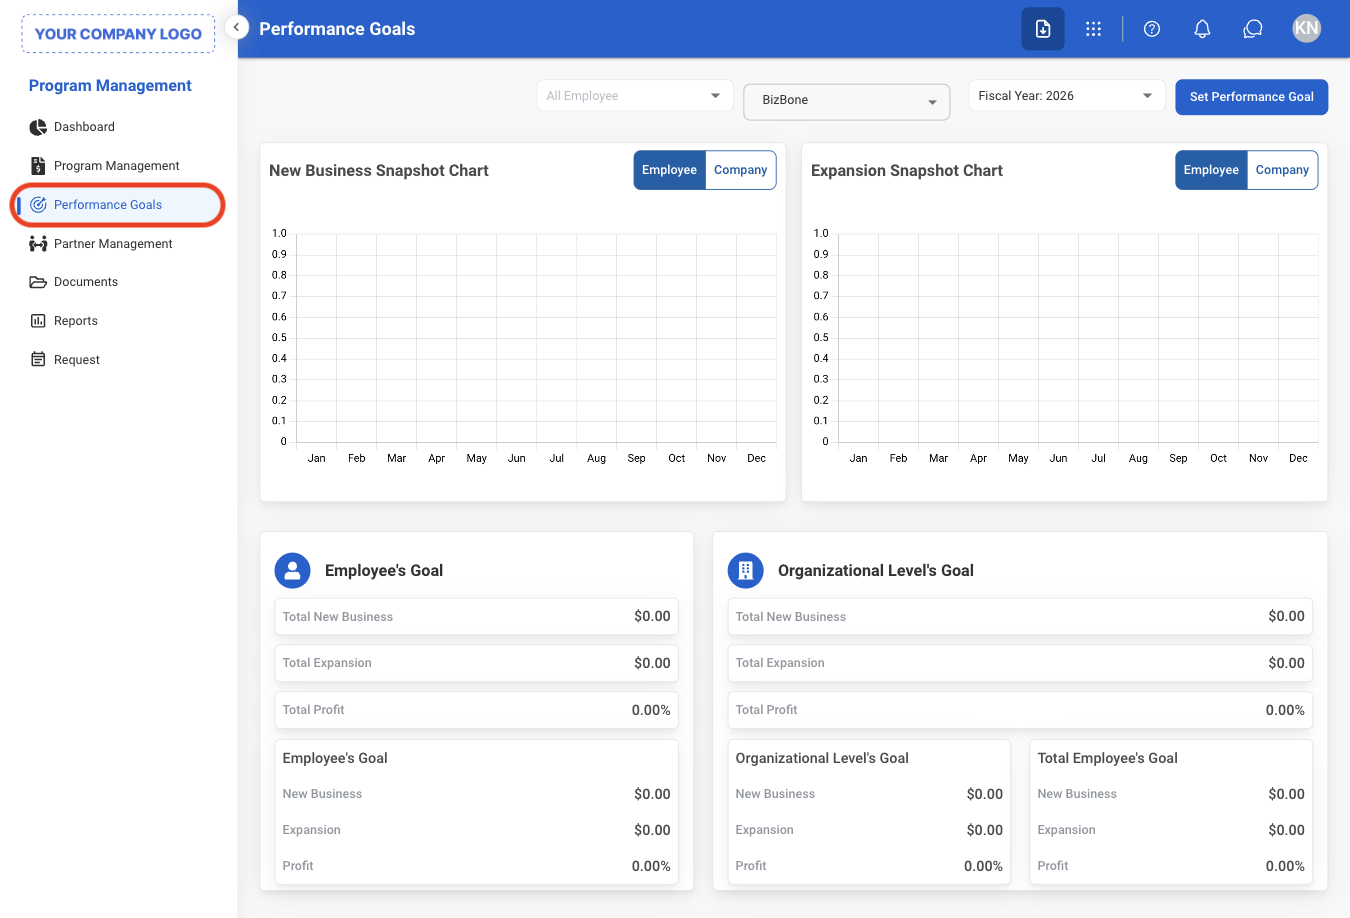Click the Employee's Goal person icon

(x=292, y=570)
